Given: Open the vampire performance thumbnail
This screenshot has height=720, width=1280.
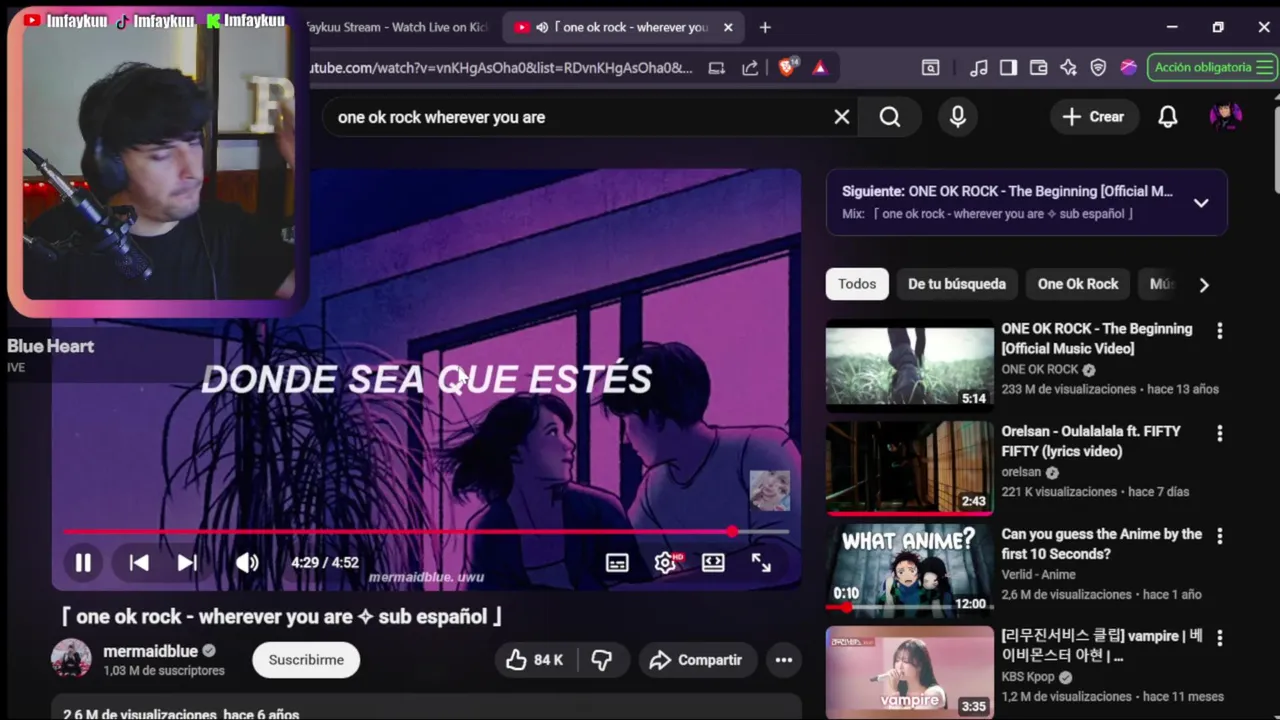Looking at the screenshot, I should pyautogui.click(x=910, y=672).
